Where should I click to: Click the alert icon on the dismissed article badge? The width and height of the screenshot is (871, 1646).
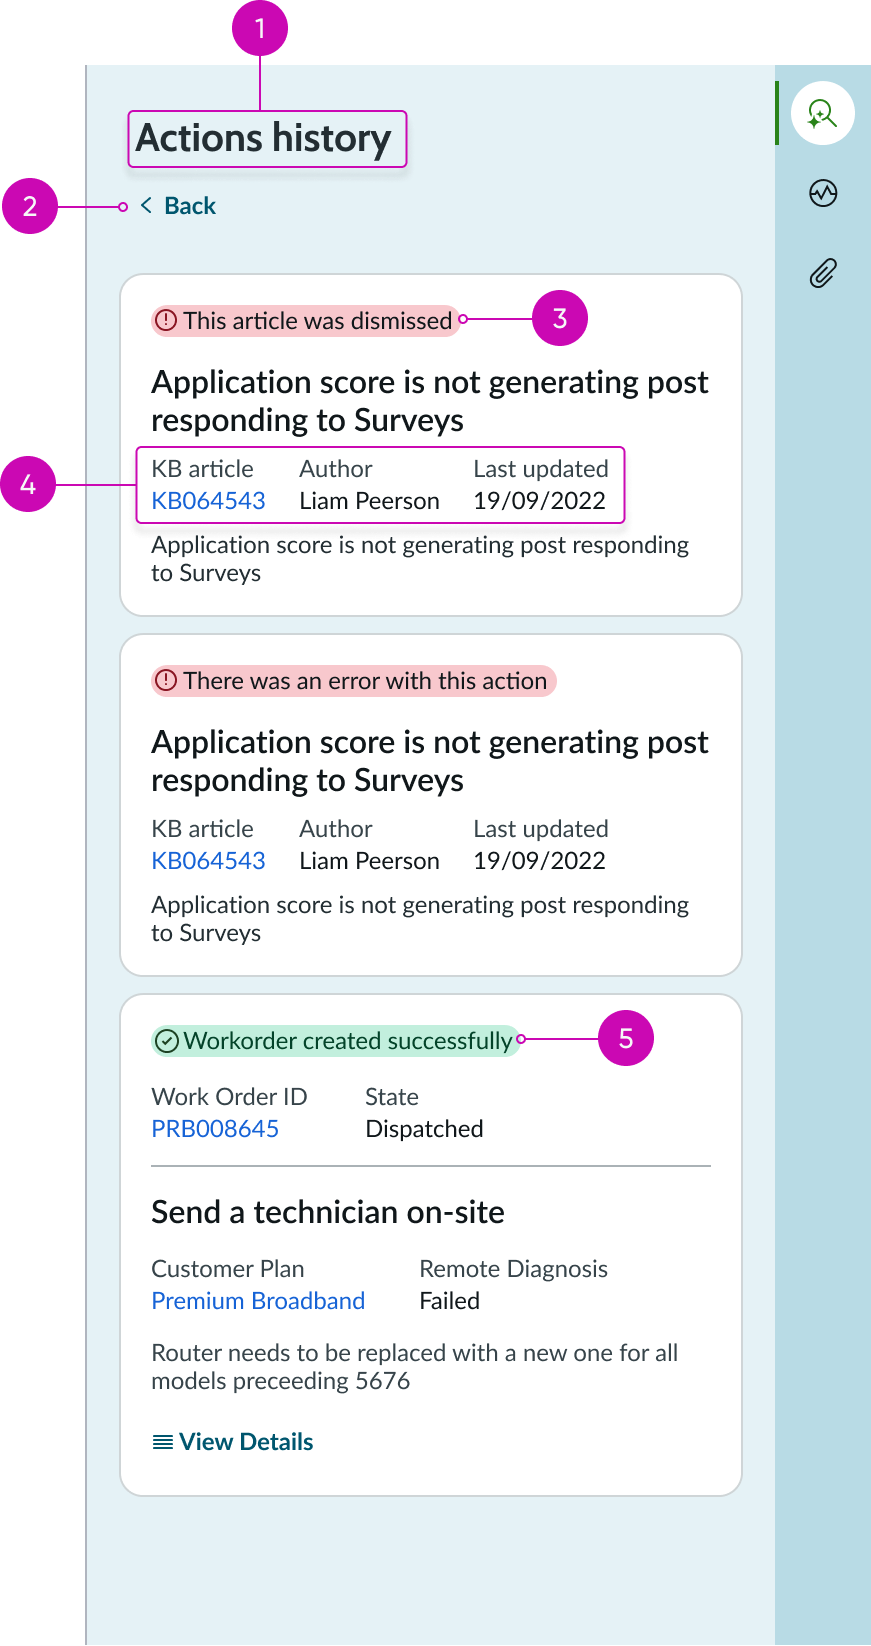[x=165, y=320]
